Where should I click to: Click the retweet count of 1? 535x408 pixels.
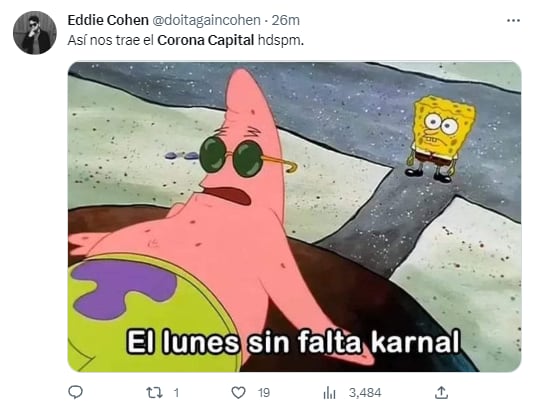coord(176,393)
